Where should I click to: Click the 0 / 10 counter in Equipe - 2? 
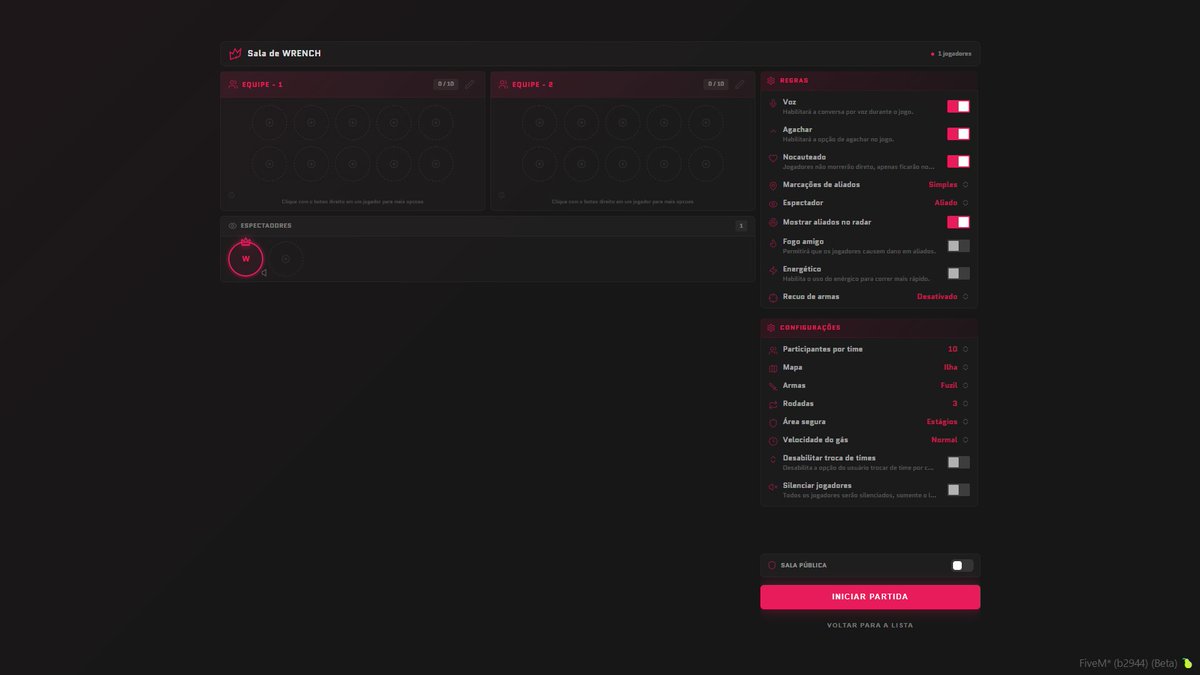(x=716, y=84)
